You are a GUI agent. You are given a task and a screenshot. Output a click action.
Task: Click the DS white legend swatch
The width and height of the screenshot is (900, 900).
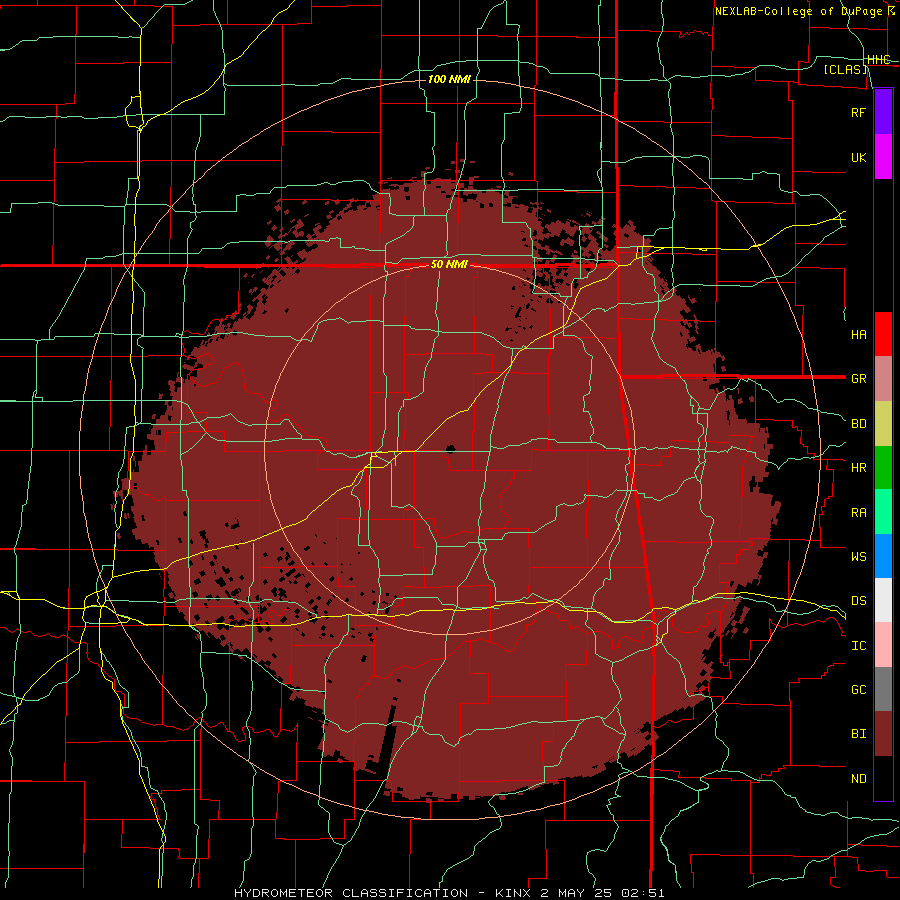[x=883, y=600]
